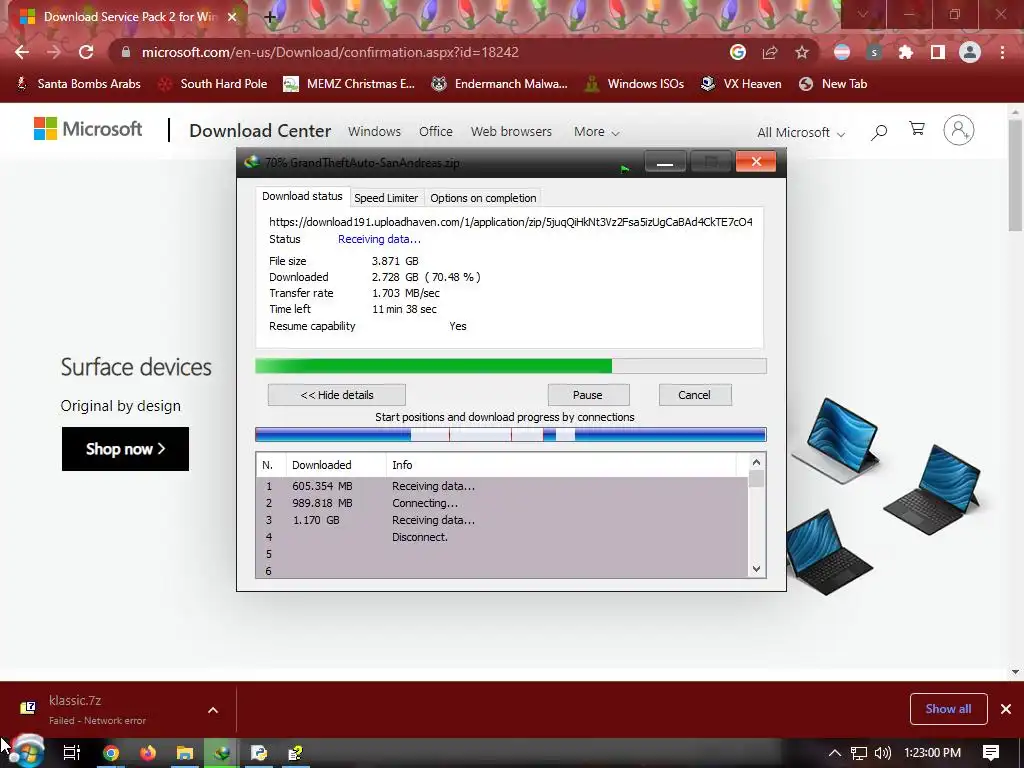Collapse details with Hide details button
This screenshot has width=1024, height=768.
coord(337,394)
